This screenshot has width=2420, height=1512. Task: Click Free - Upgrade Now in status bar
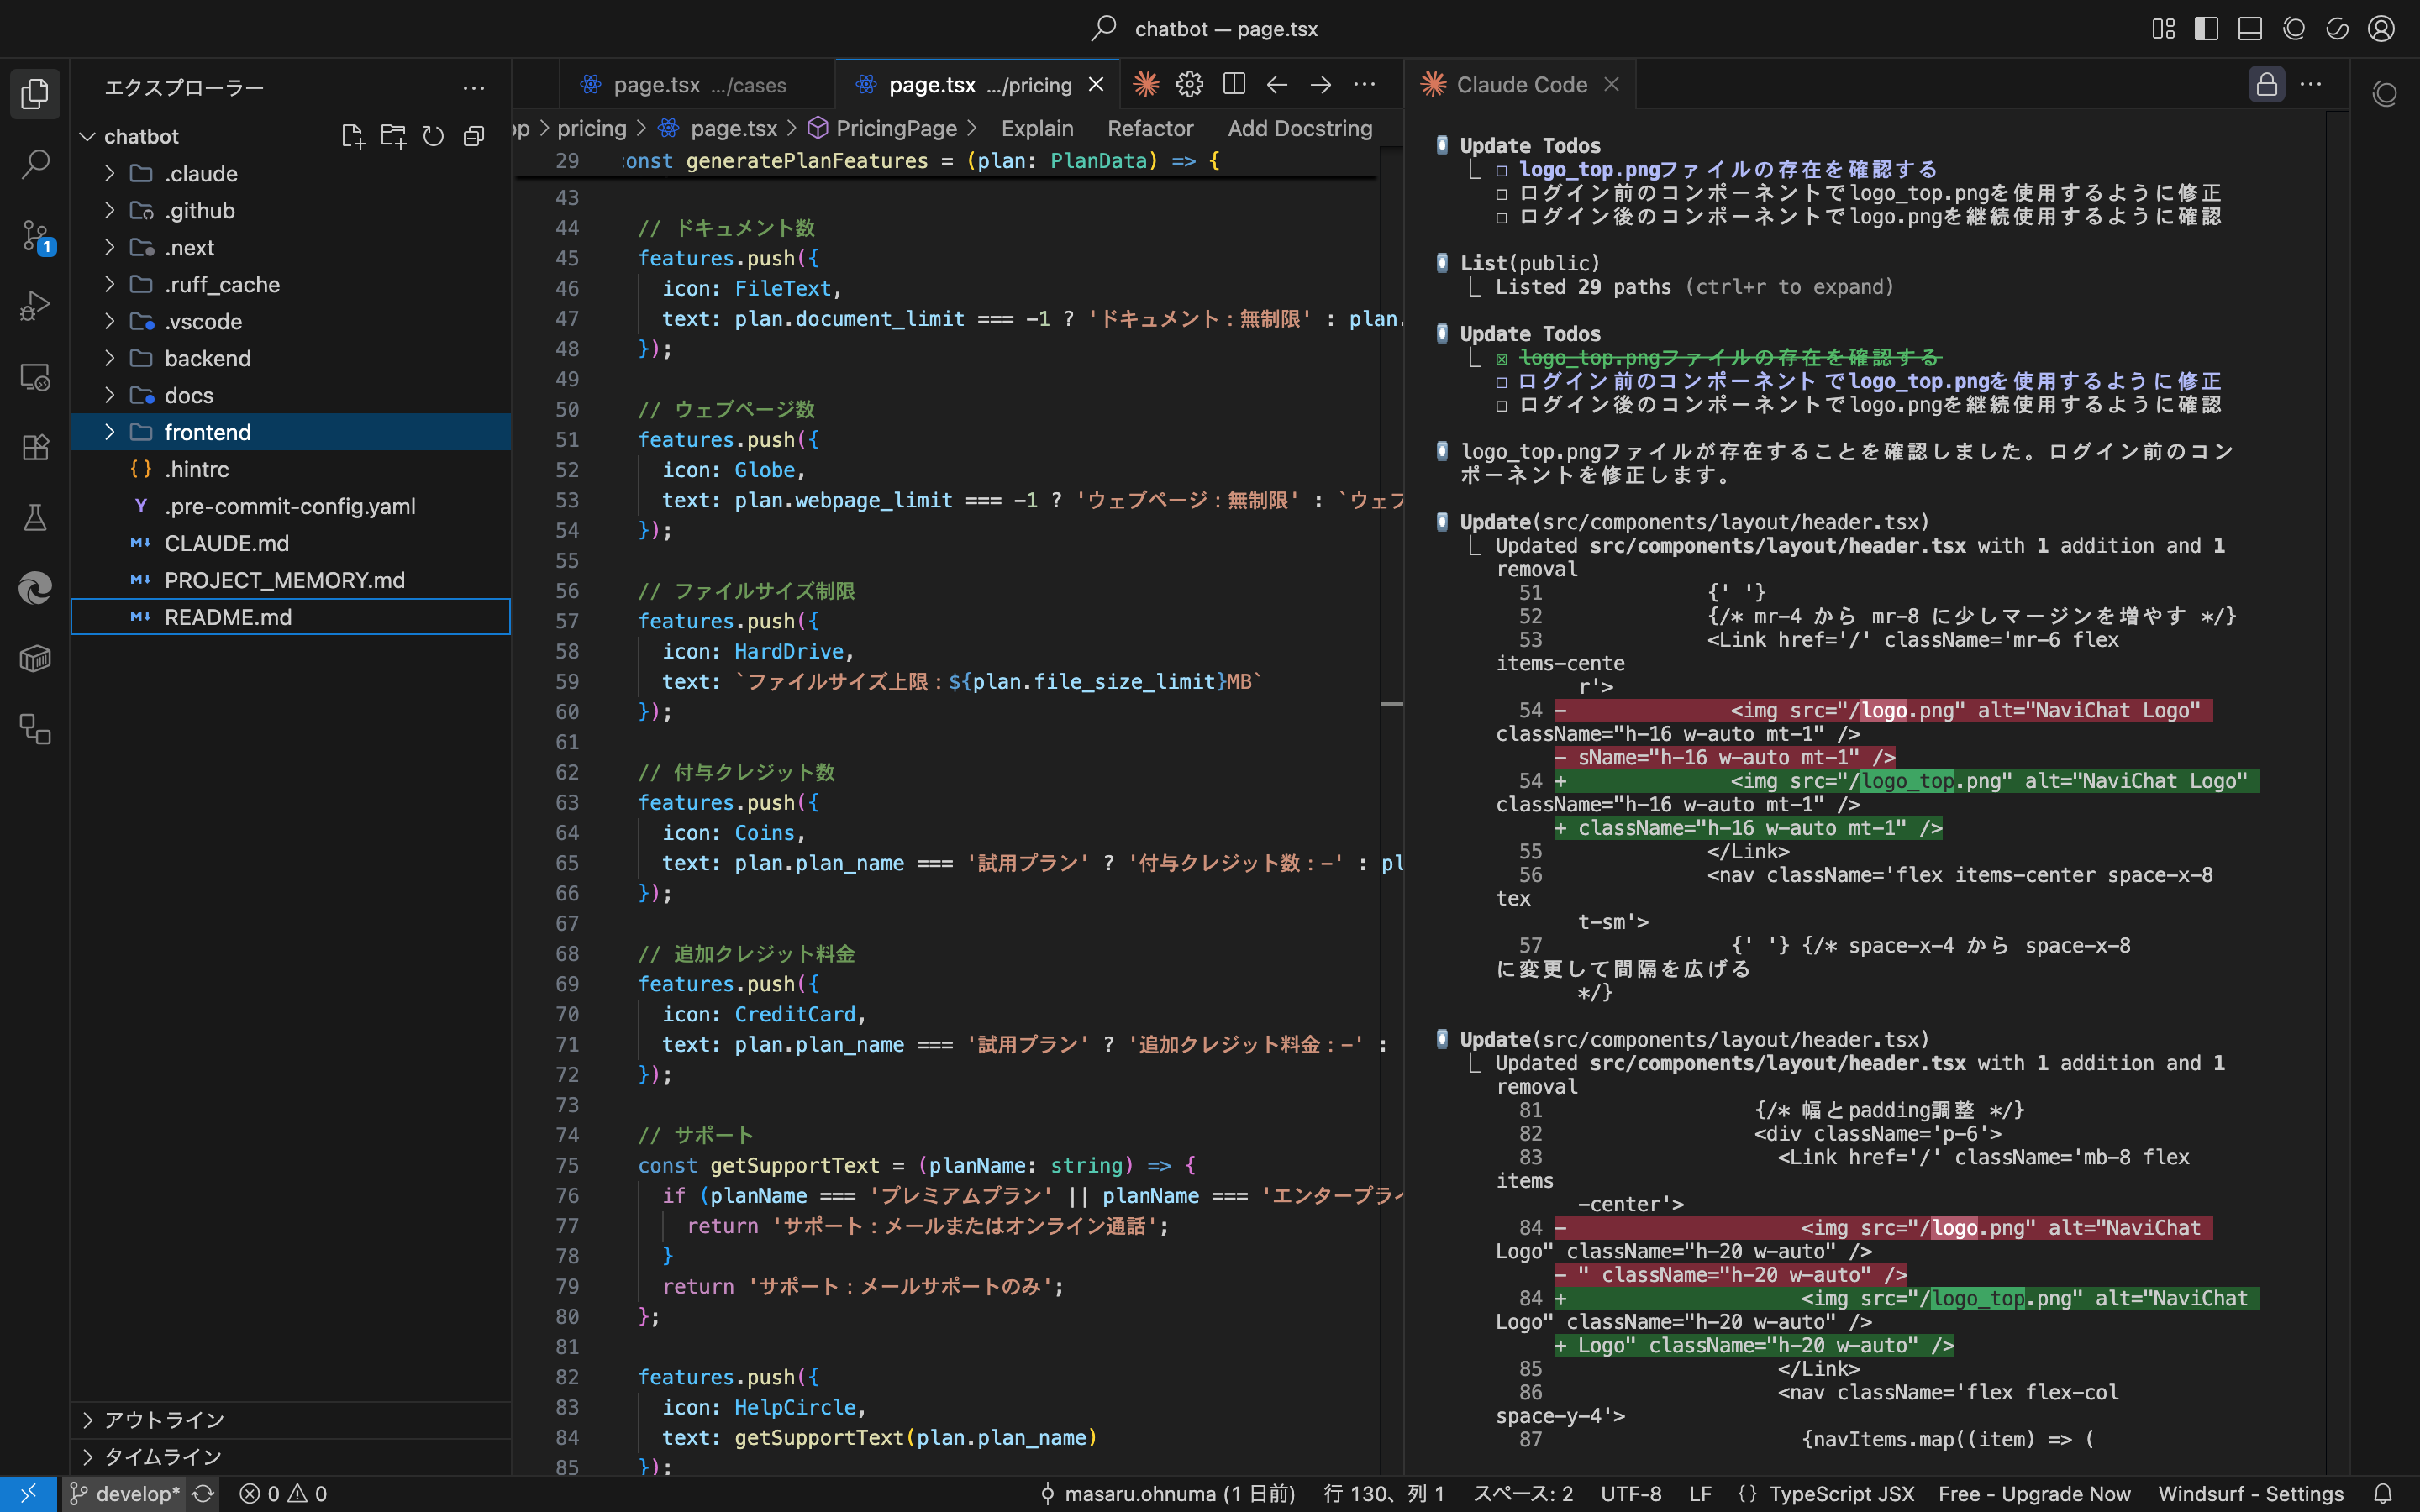(2034, 1494)
